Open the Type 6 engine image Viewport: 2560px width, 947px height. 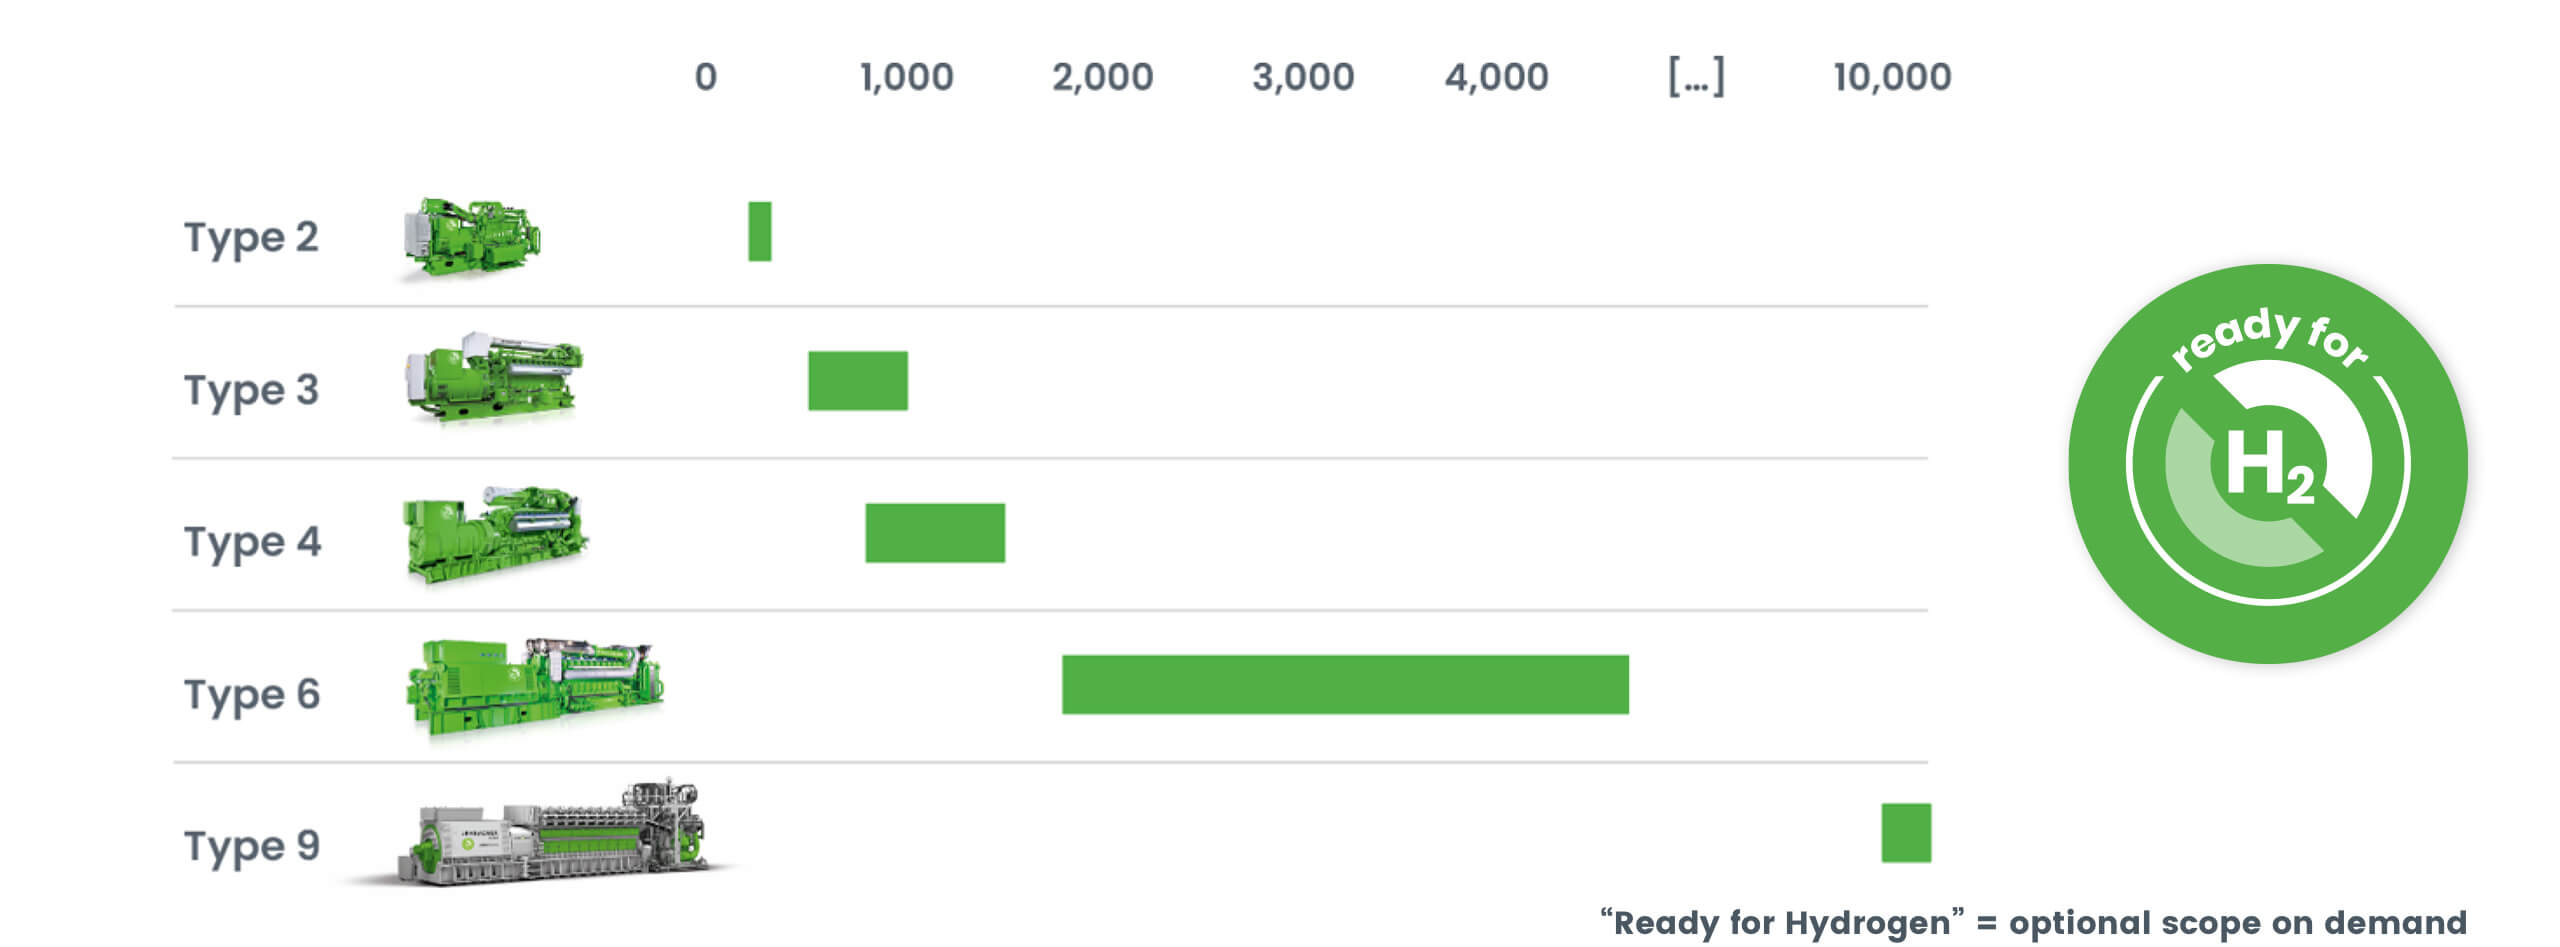click(x=534, y=686)
